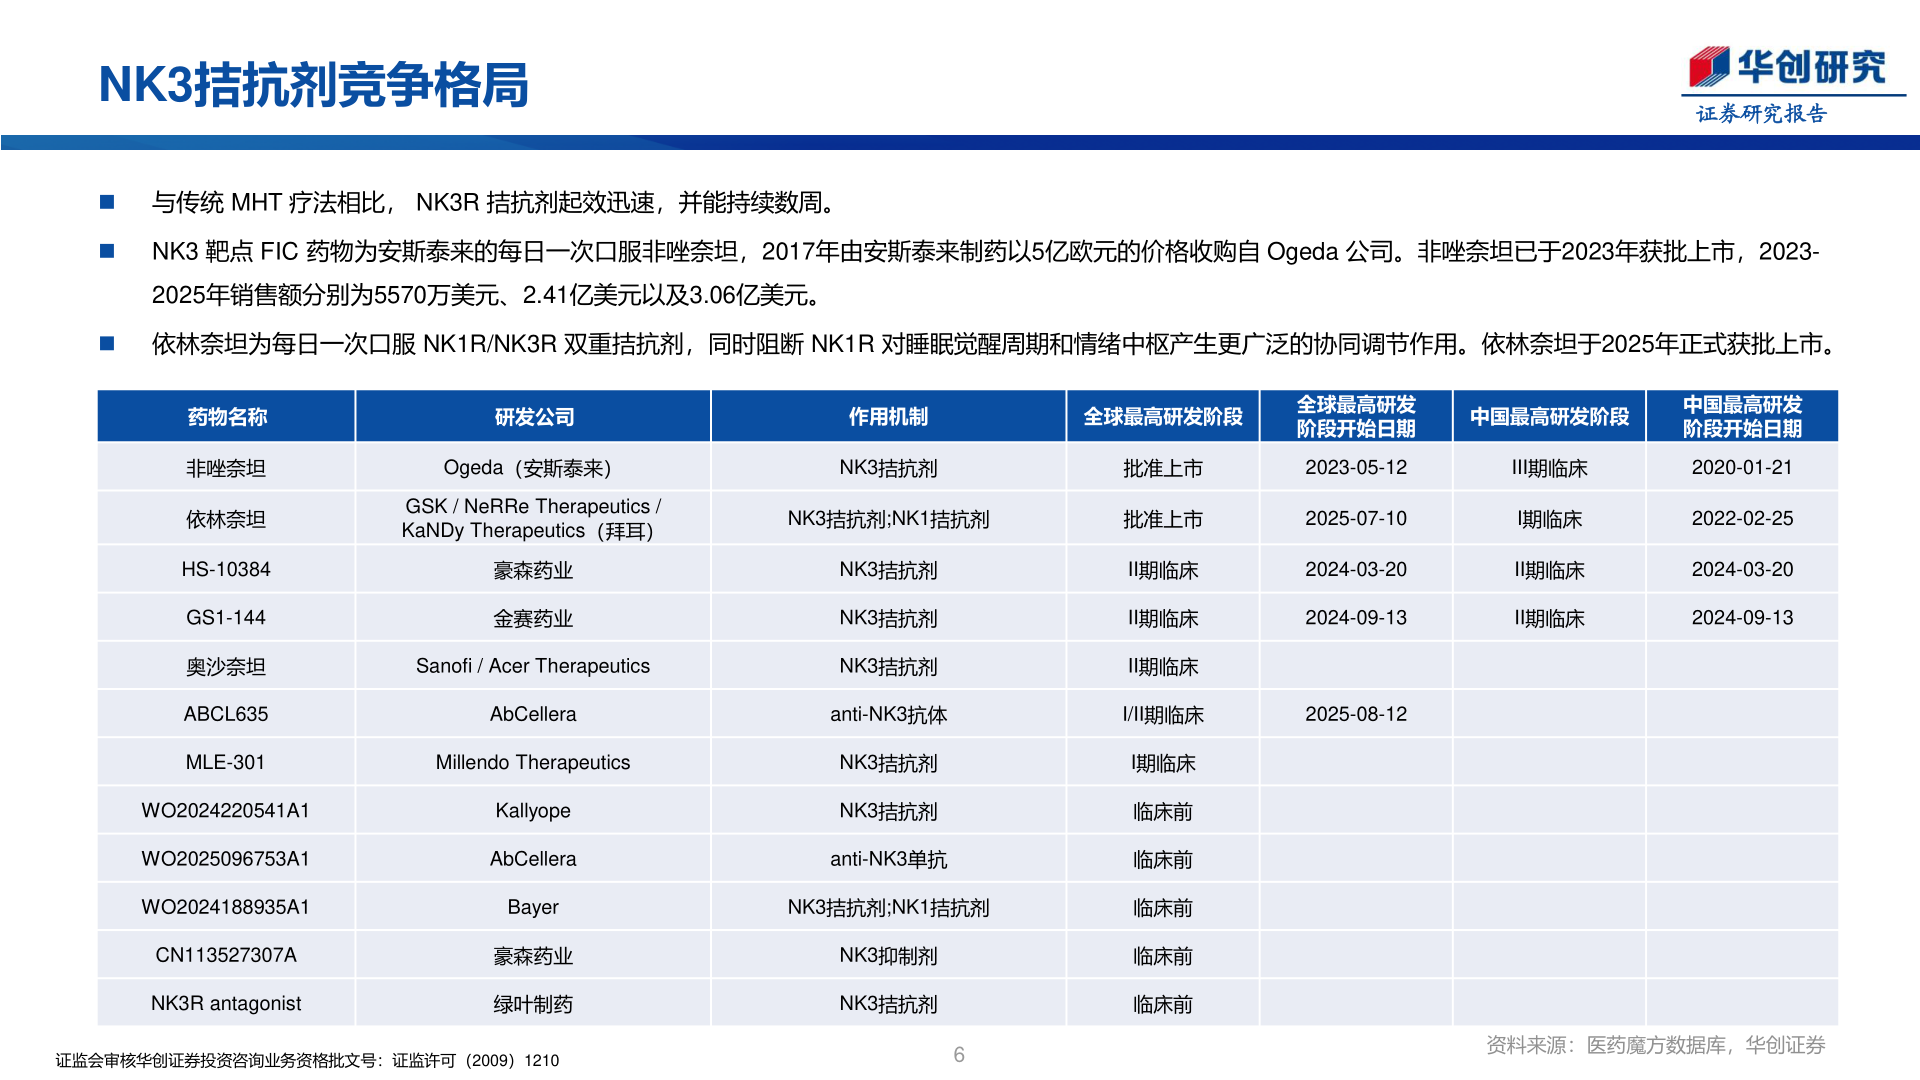Click the I/II期临床 stage cell
The width and height of the screenshot is (1920, 1080).
pyautogui.click(x=1163, y=714)
